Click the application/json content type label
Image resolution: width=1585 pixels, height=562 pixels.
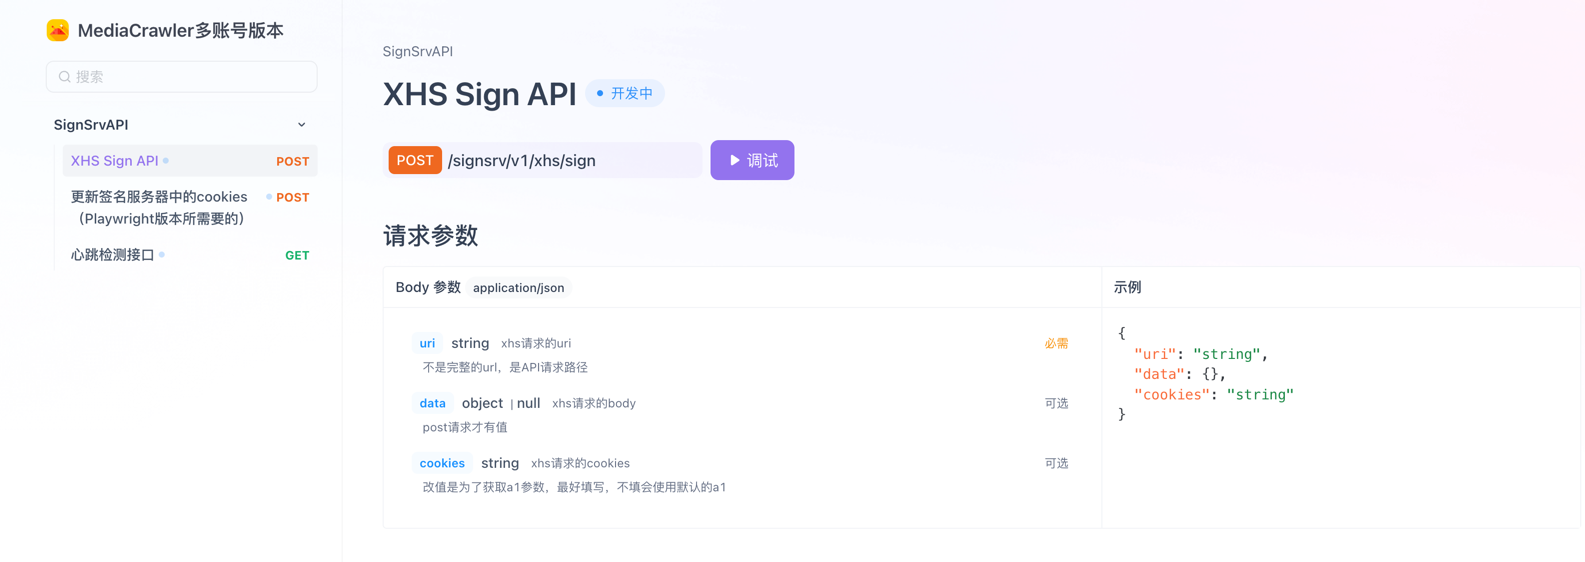click(518, 288)
